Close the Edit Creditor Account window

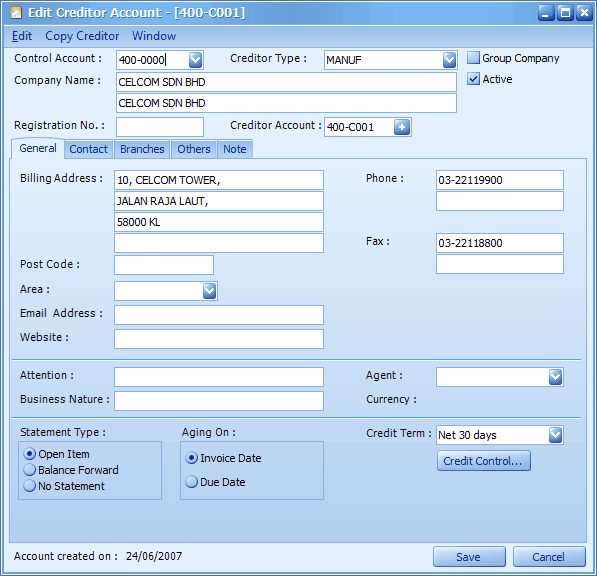[x=584, y=13]
